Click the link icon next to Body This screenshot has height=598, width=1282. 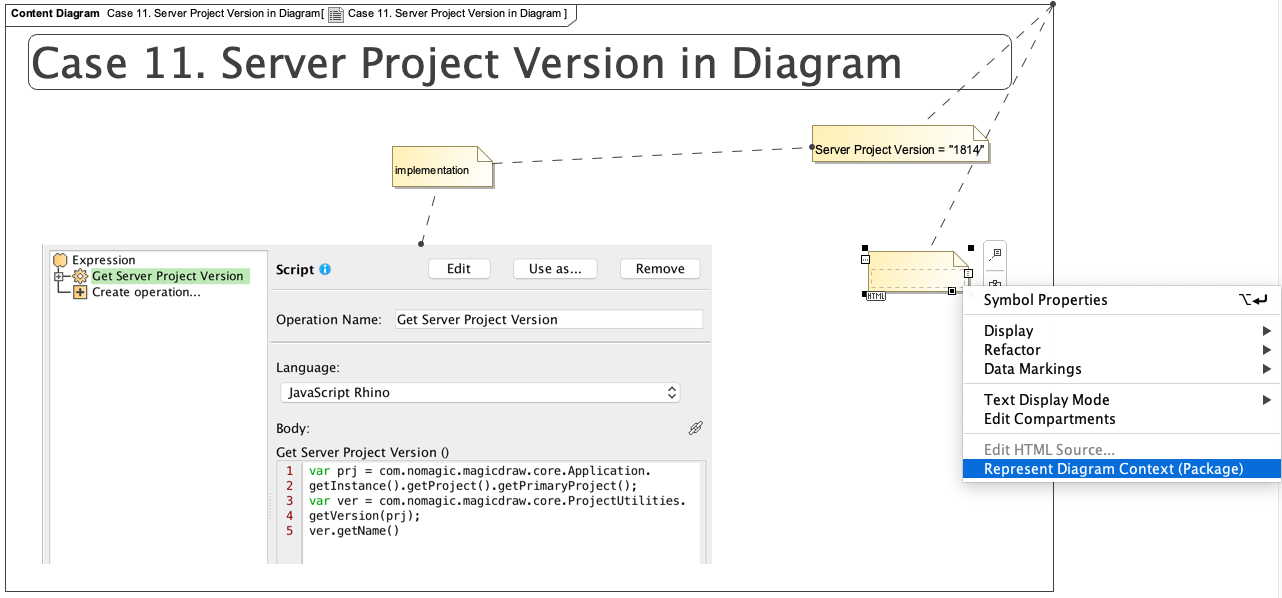pos(696,428)
